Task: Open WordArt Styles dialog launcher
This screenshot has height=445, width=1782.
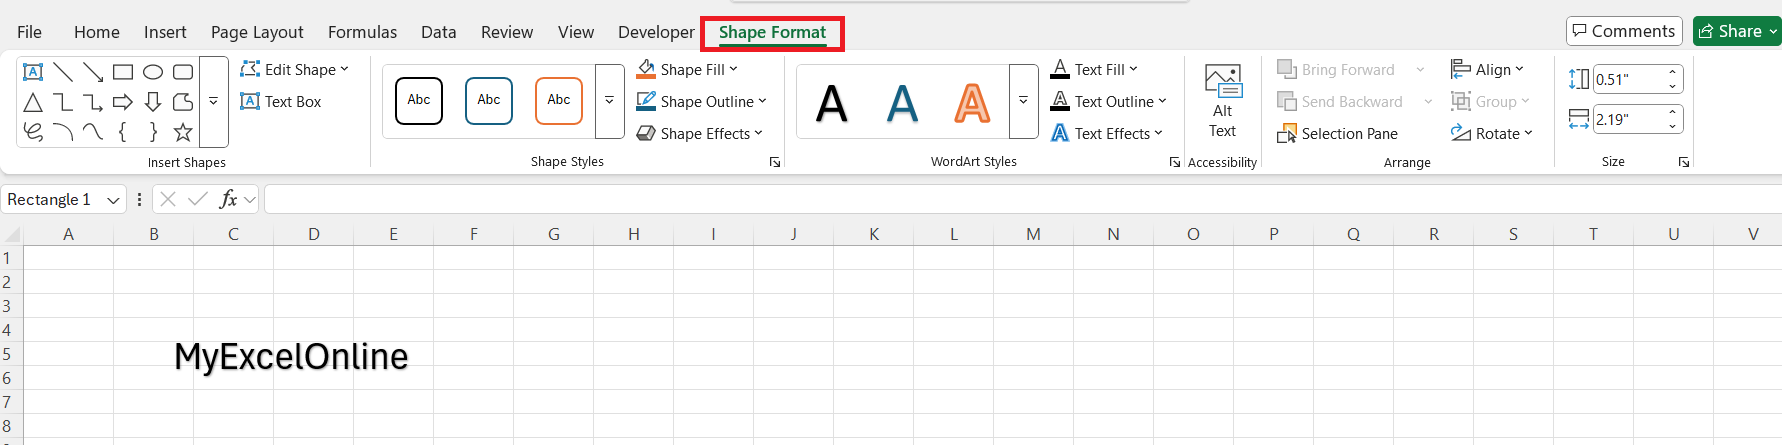Action: pos(1174,162)
